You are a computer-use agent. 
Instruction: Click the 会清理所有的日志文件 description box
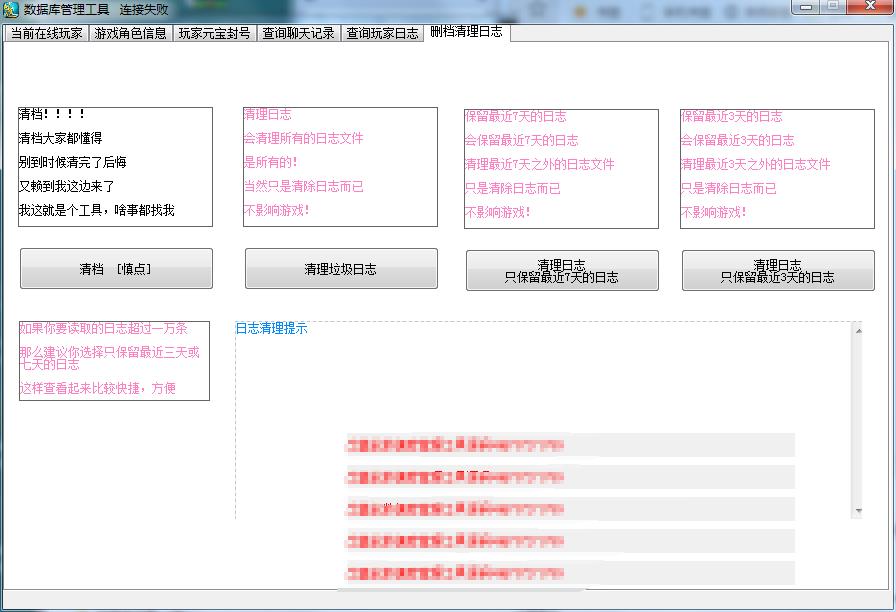pyautogui.click(x=340, y=167)
